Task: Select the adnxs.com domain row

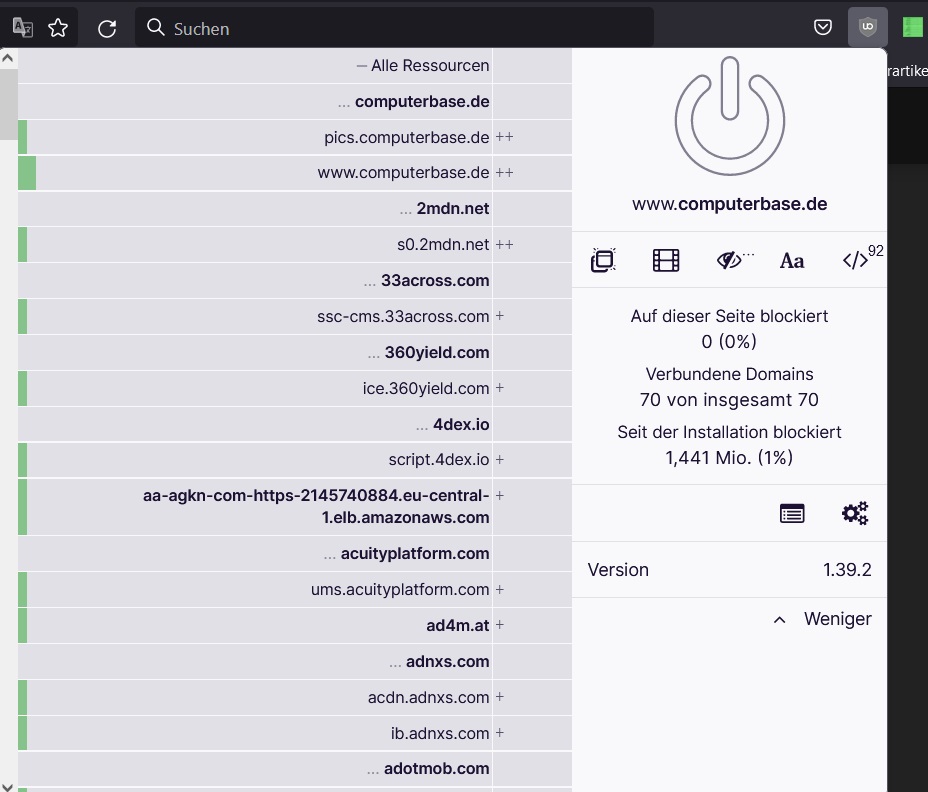Action: pyautogui.click(x=295, y=662)
